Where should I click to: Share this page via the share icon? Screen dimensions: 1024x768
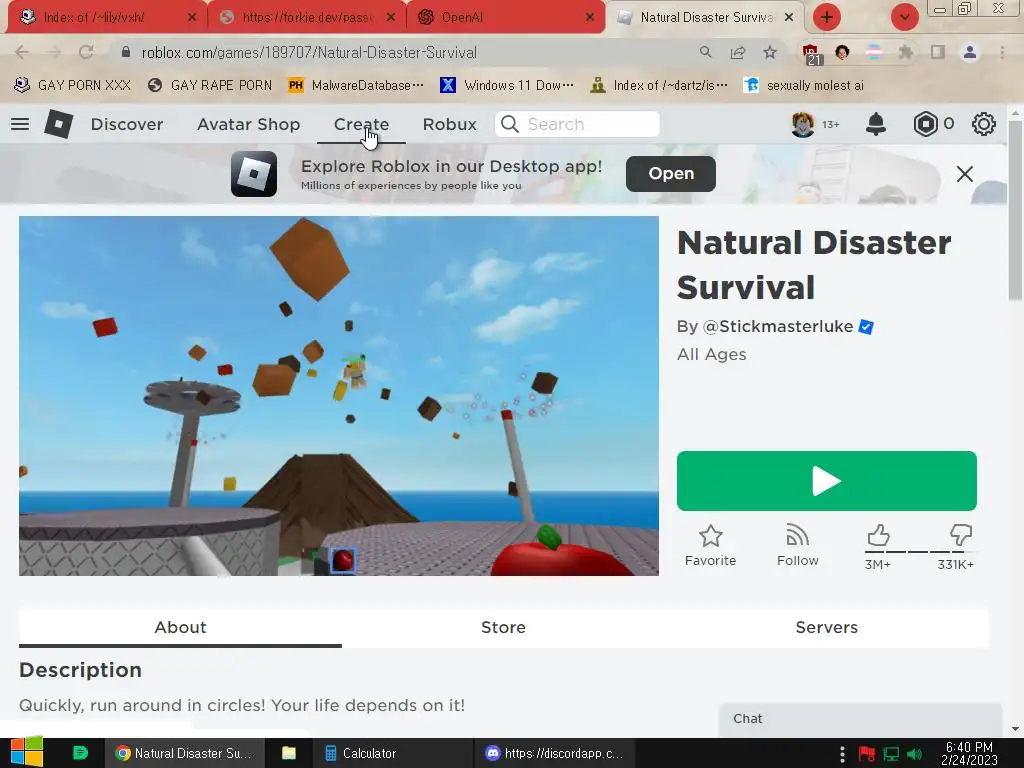[x=738, y=52]
